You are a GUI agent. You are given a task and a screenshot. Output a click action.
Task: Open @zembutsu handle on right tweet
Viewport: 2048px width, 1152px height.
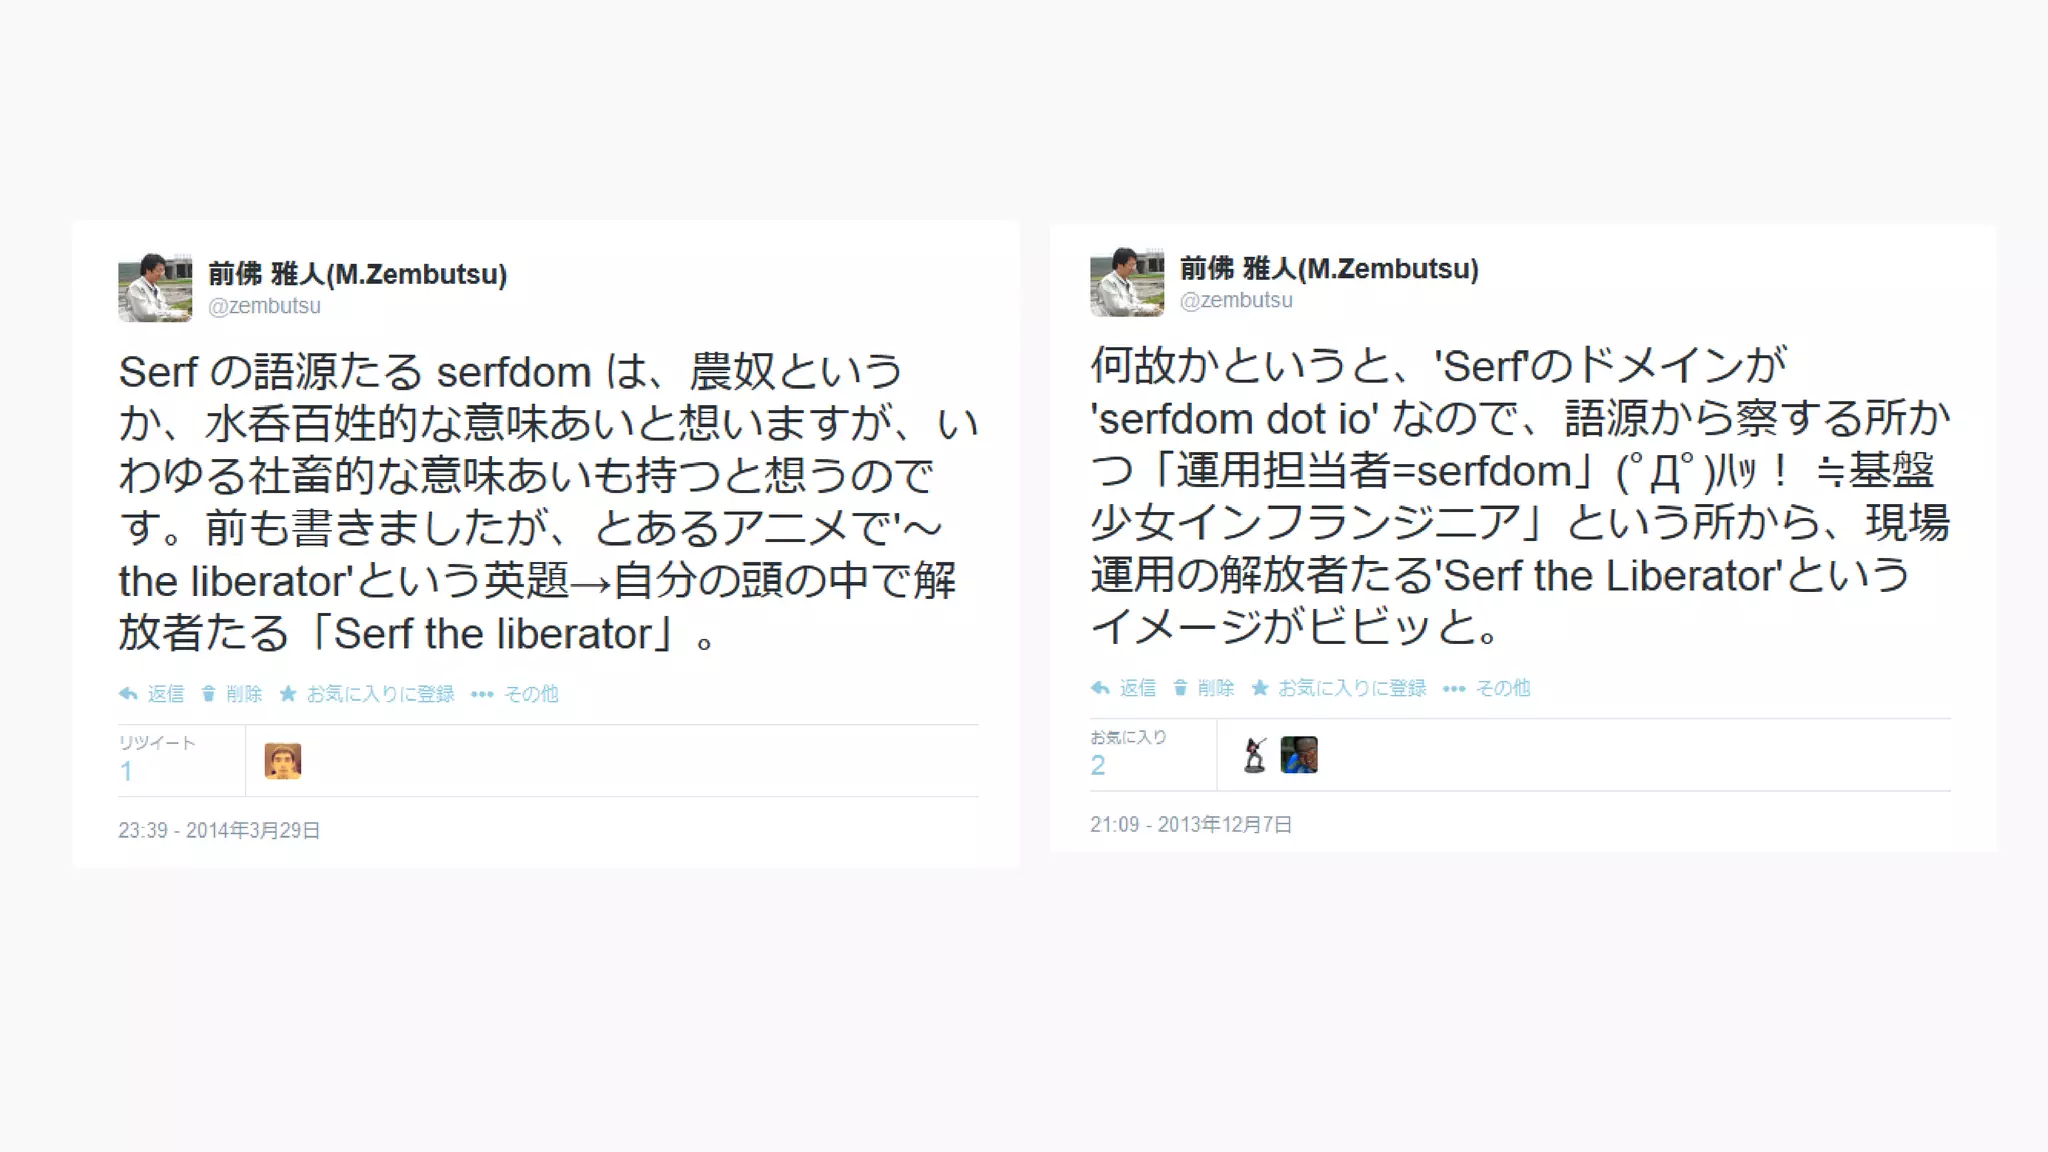[1236, 300]
